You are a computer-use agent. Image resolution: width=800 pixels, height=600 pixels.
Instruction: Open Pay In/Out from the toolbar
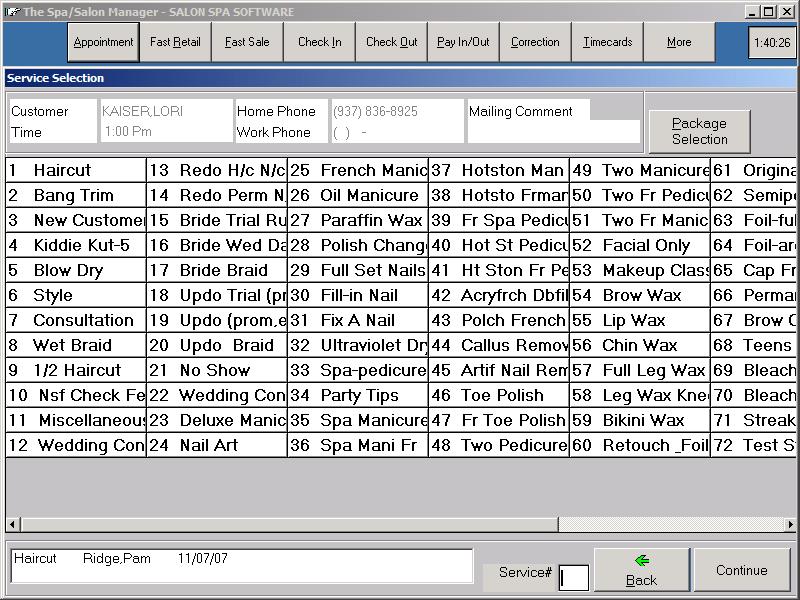point(463,42)
